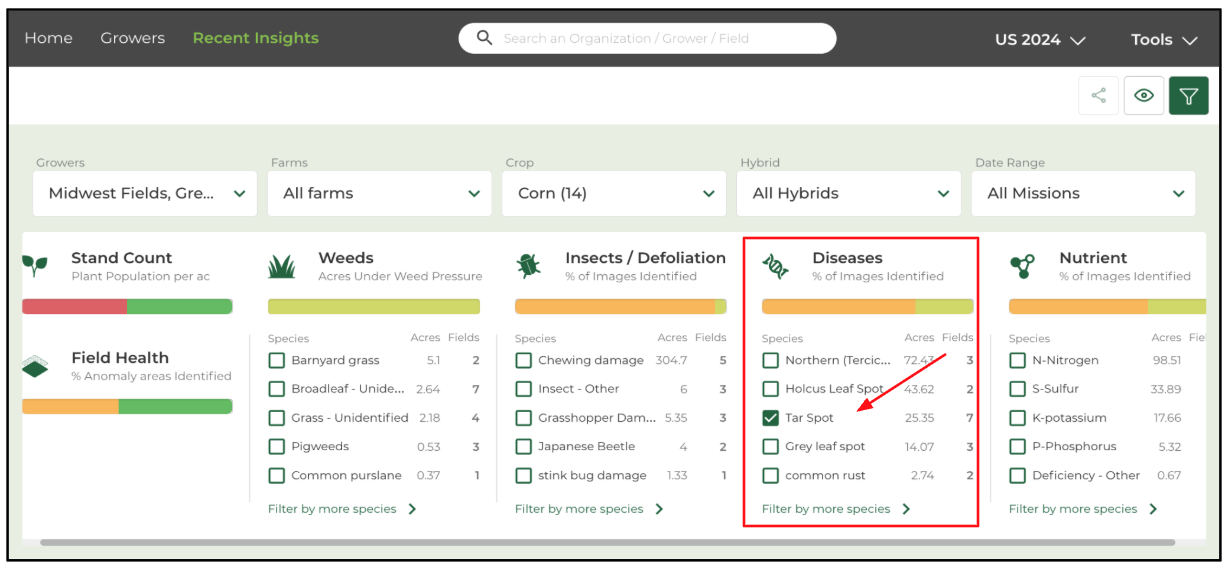The height and width of the screenshot is (567, 1228).
Task: Open the Tools menu
Action: click(1164, 40)
